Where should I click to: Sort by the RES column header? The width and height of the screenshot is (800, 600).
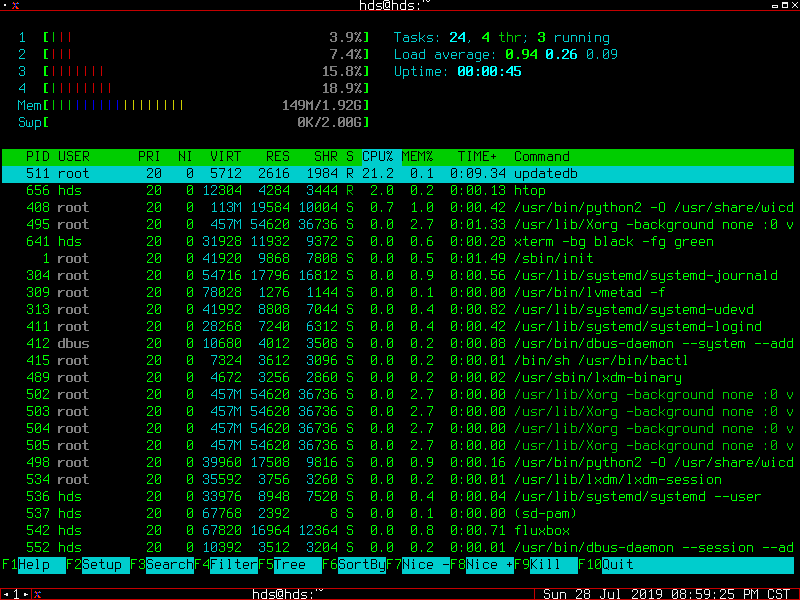coord(278,157)
